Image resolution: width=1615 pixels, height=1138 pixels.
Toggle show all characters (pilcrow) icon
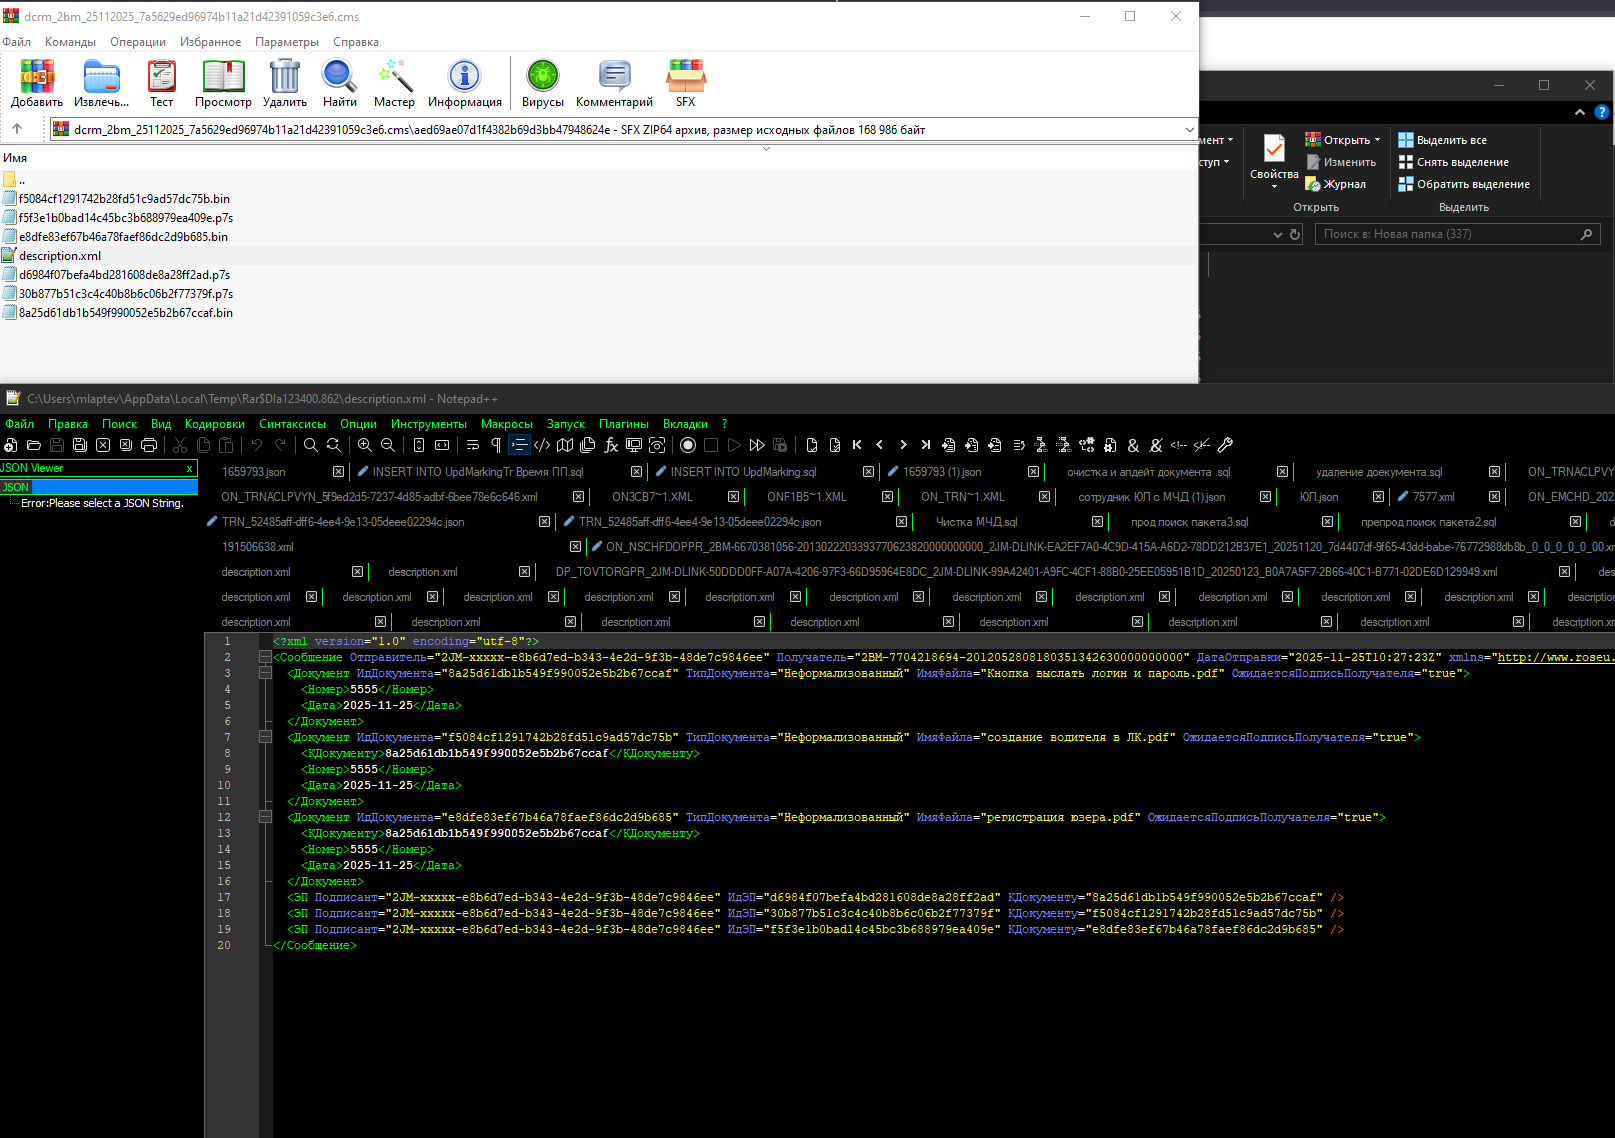(496, 445)
